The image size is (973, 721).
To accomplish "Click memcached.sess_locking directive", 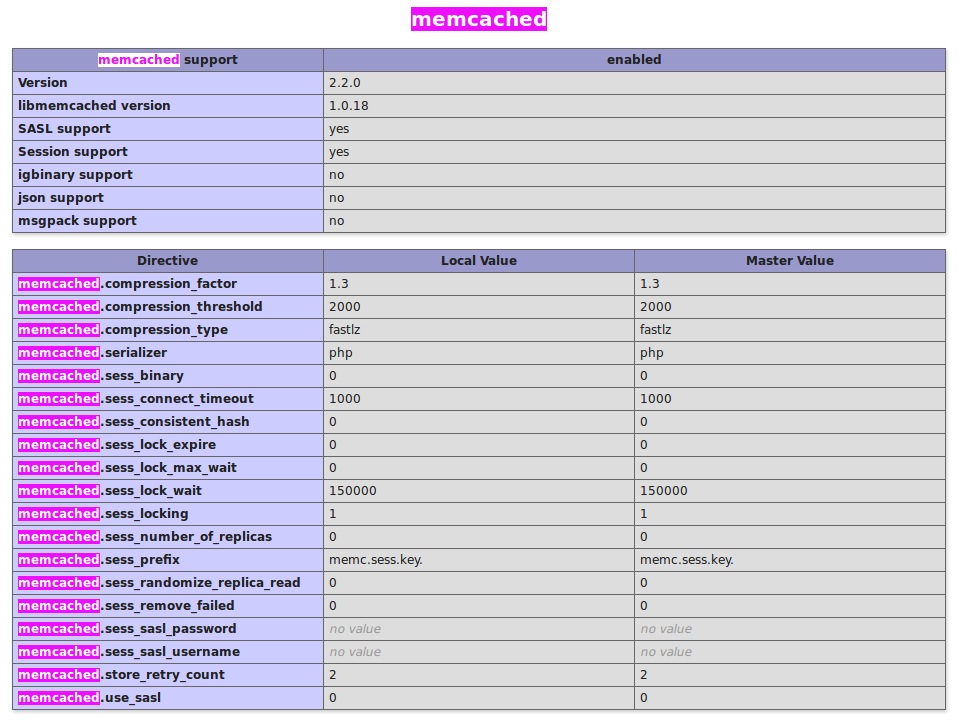I will pos(103,513).
